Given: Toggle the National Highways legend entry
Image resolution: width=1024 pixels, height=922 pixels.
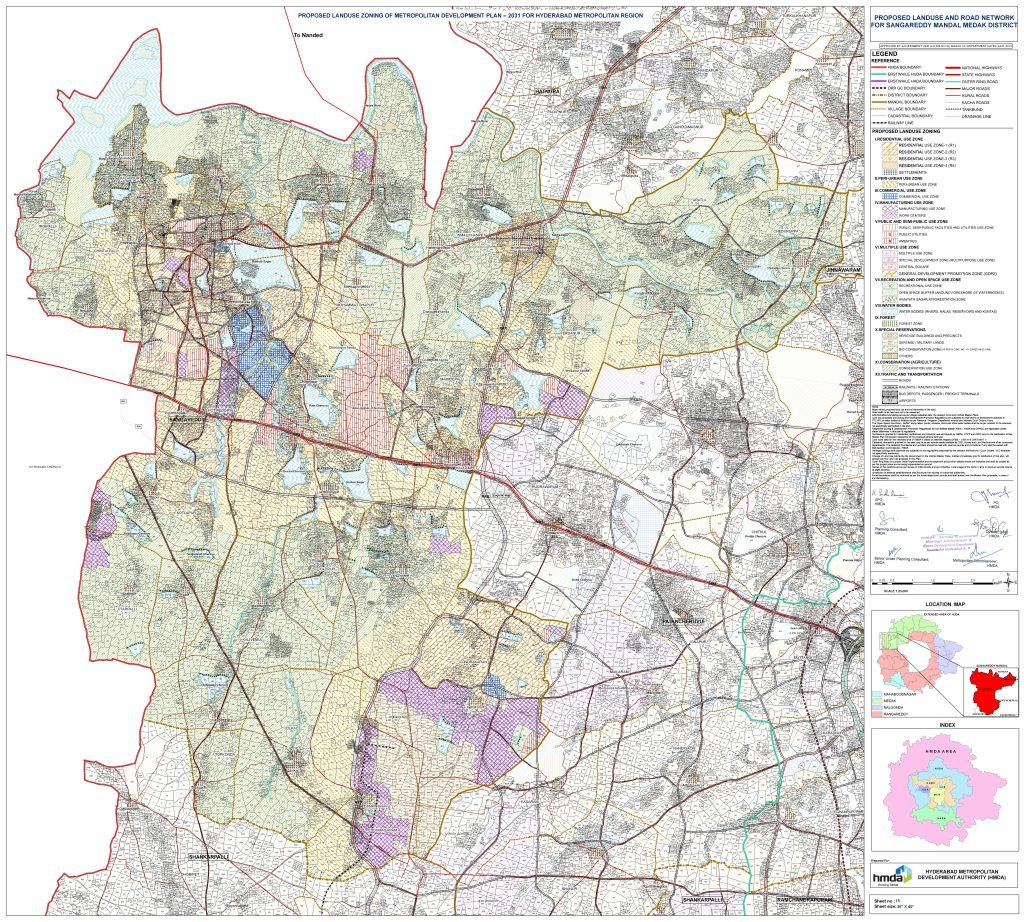Looking at the screenshot, I should [x=952, y=68].
